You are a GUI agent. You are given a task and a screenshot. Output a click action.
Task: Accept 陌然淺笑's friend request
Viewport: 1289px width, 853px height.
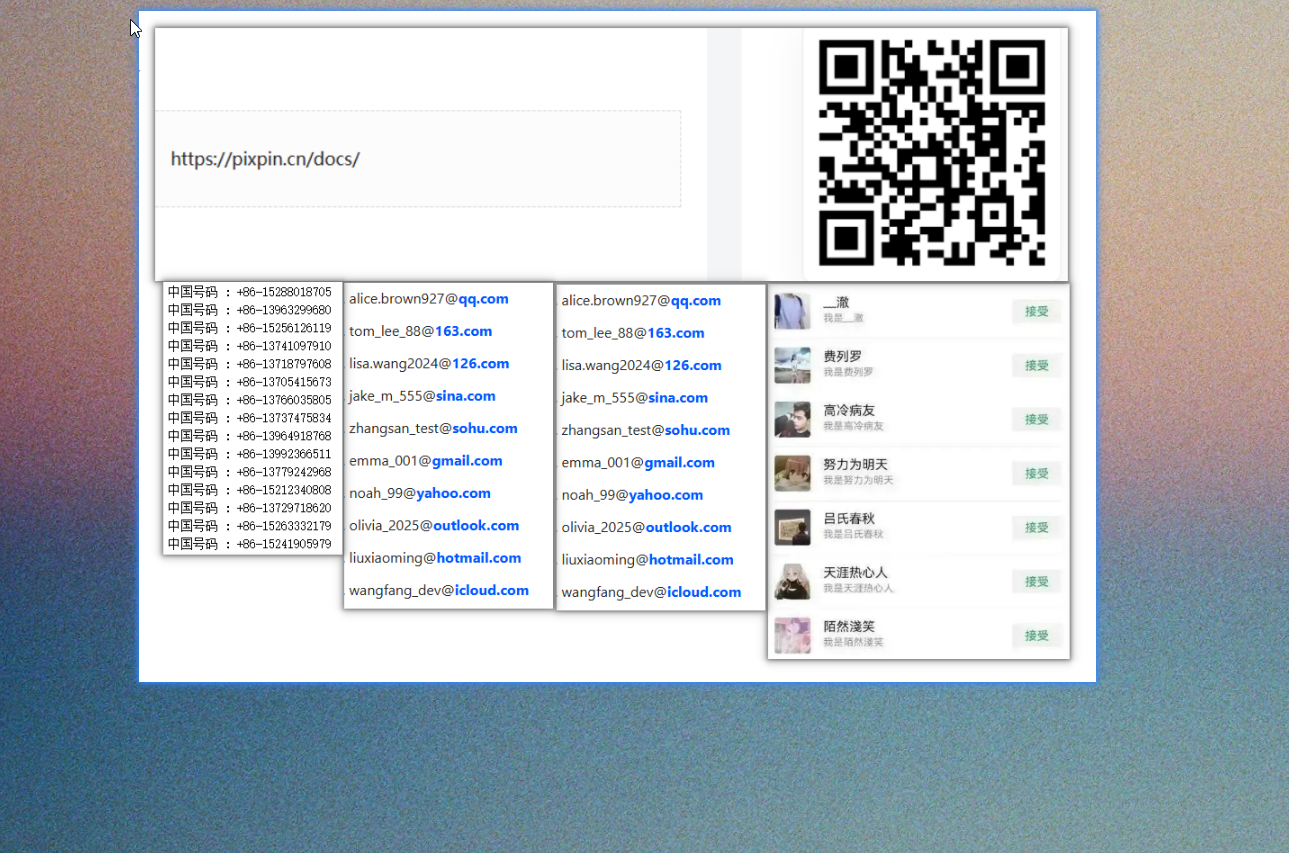click(1036, 636)
